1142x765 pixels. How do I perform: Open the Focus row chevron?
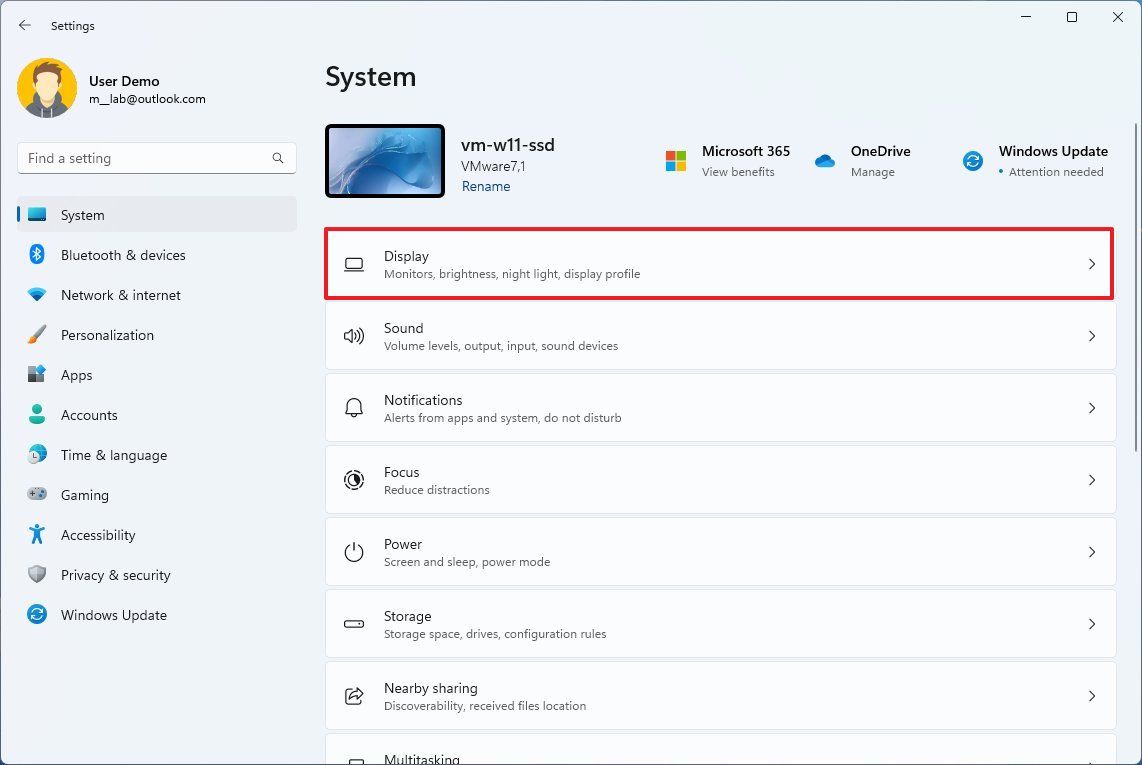(1091, 480)
